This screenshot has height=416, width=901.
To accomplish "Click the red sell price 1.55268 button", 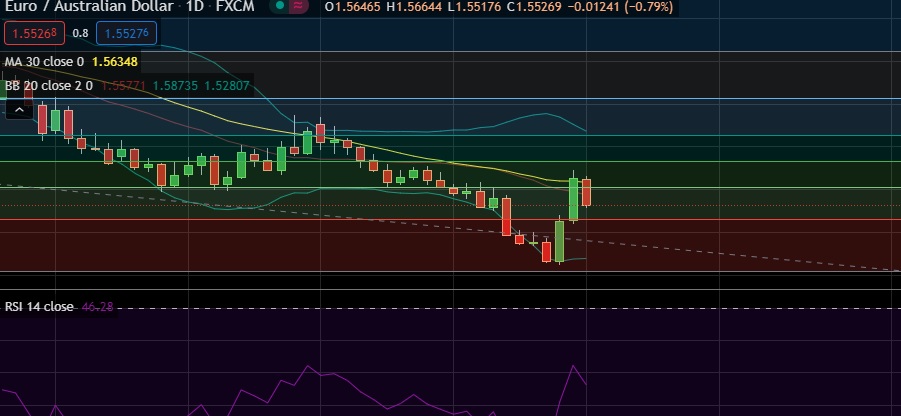I will click(x=34, y=33).
